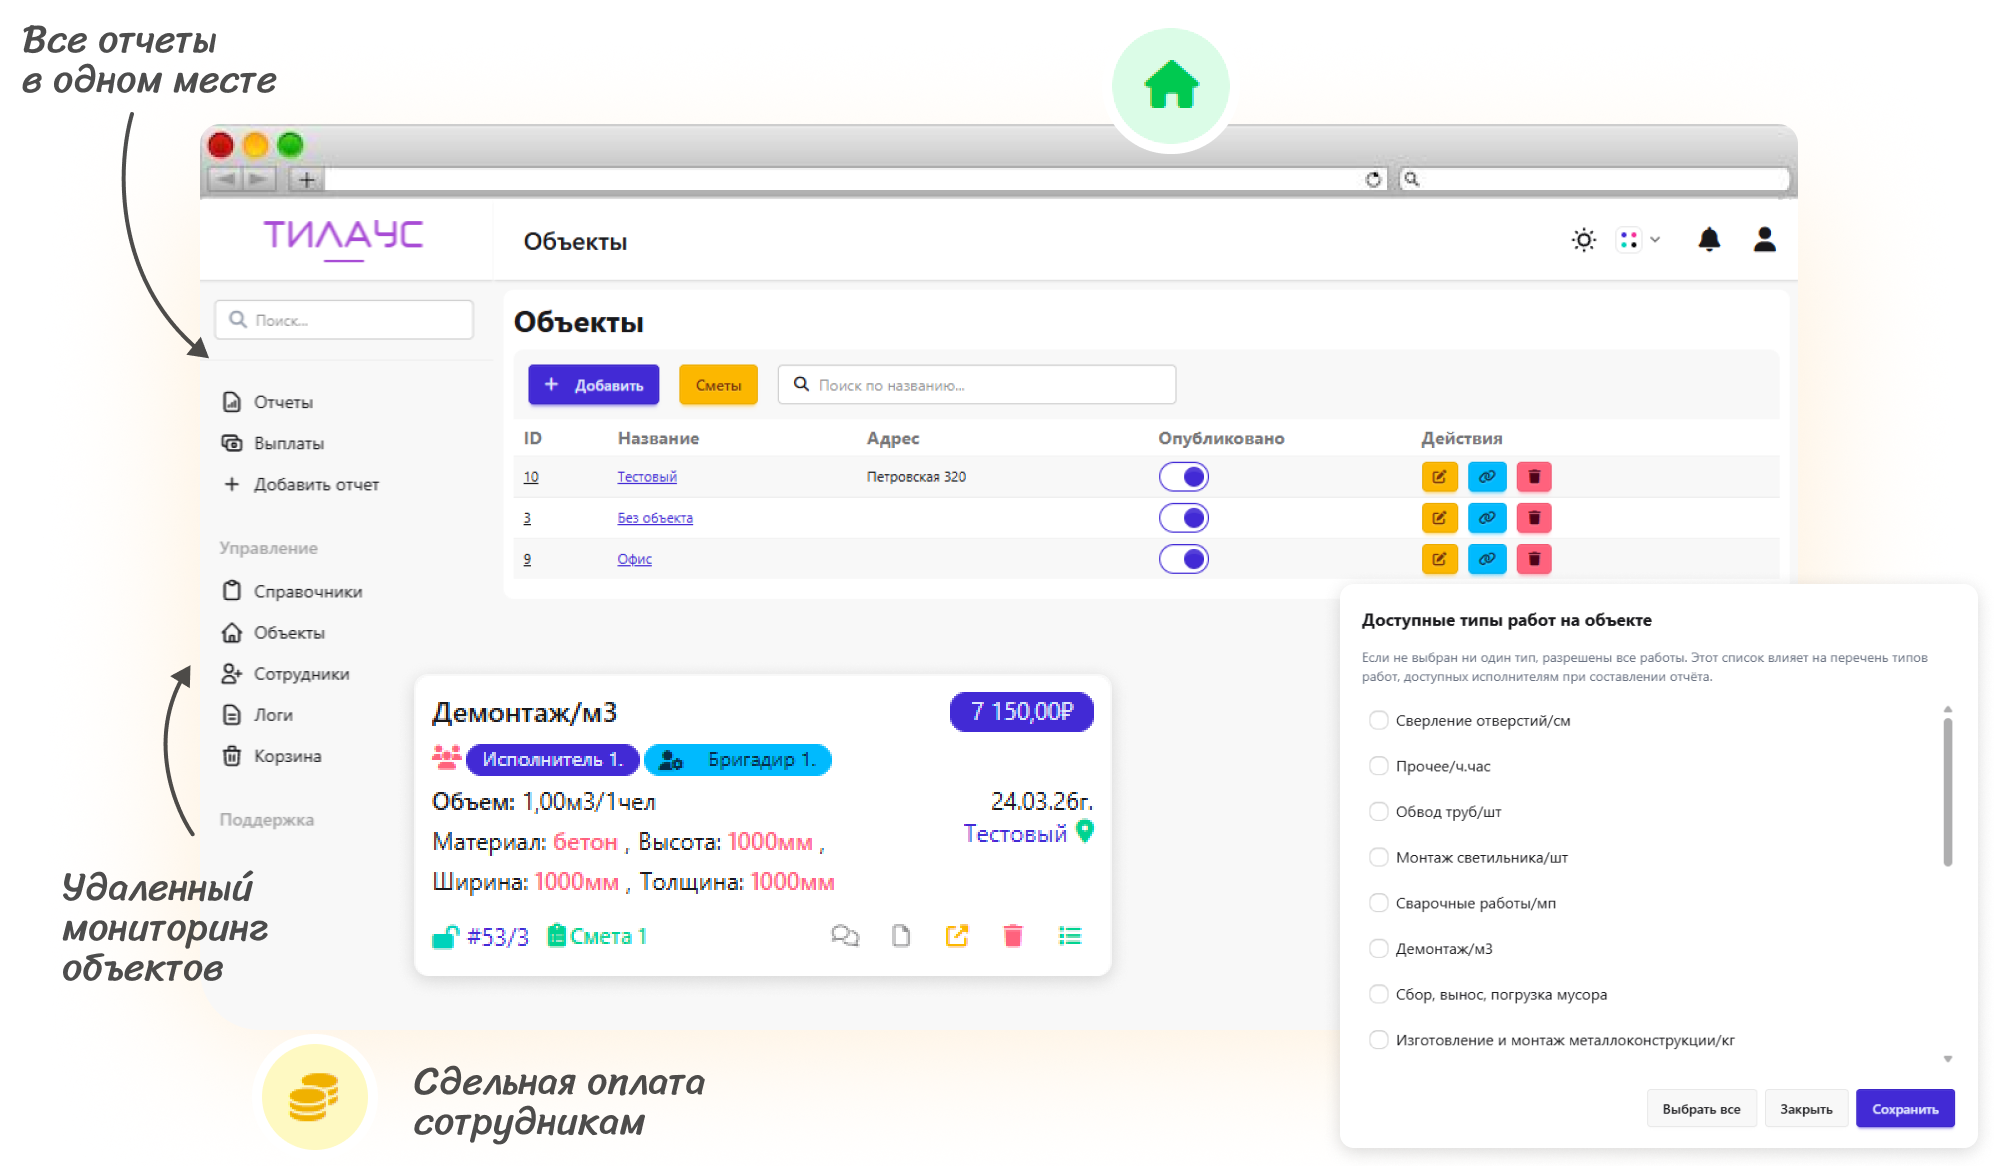The image size is (2000, 1166).
Task: Delete the Тестовый object
Action: click(1534, 477)
